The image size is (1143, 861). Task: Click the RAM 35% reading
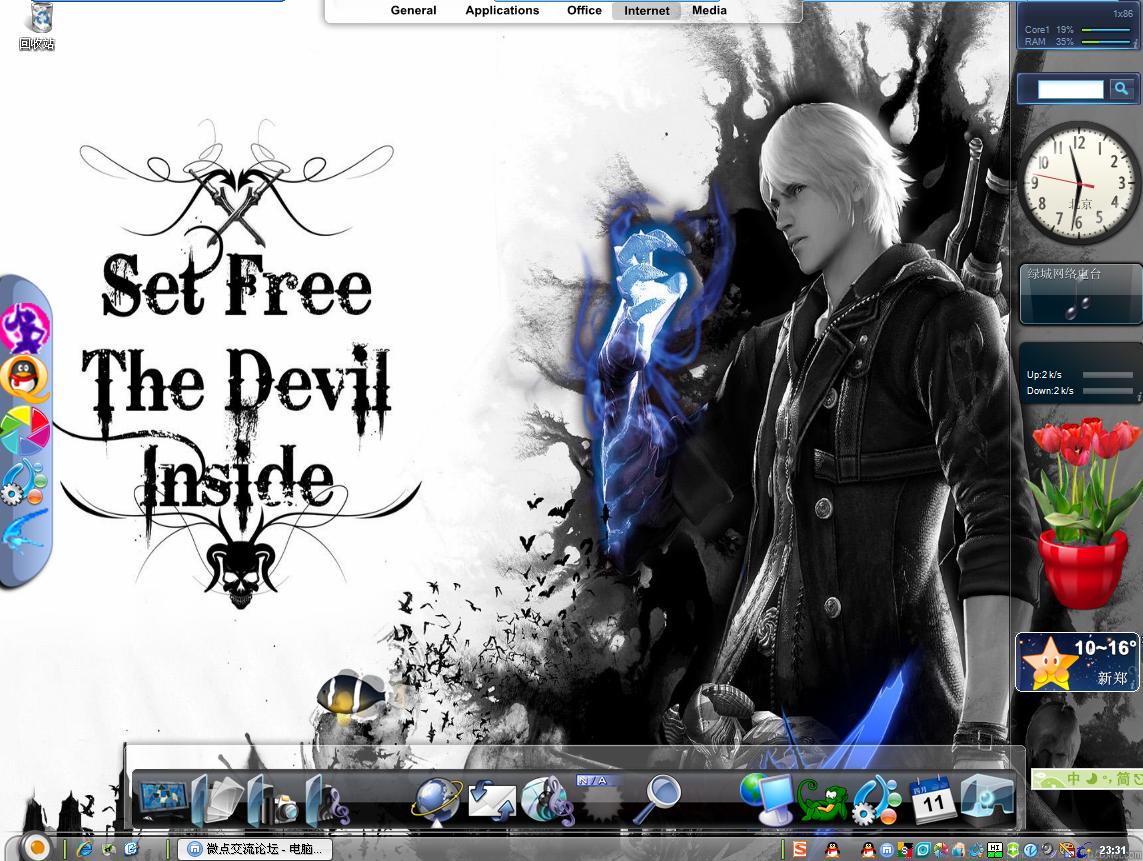[1049, 42]
